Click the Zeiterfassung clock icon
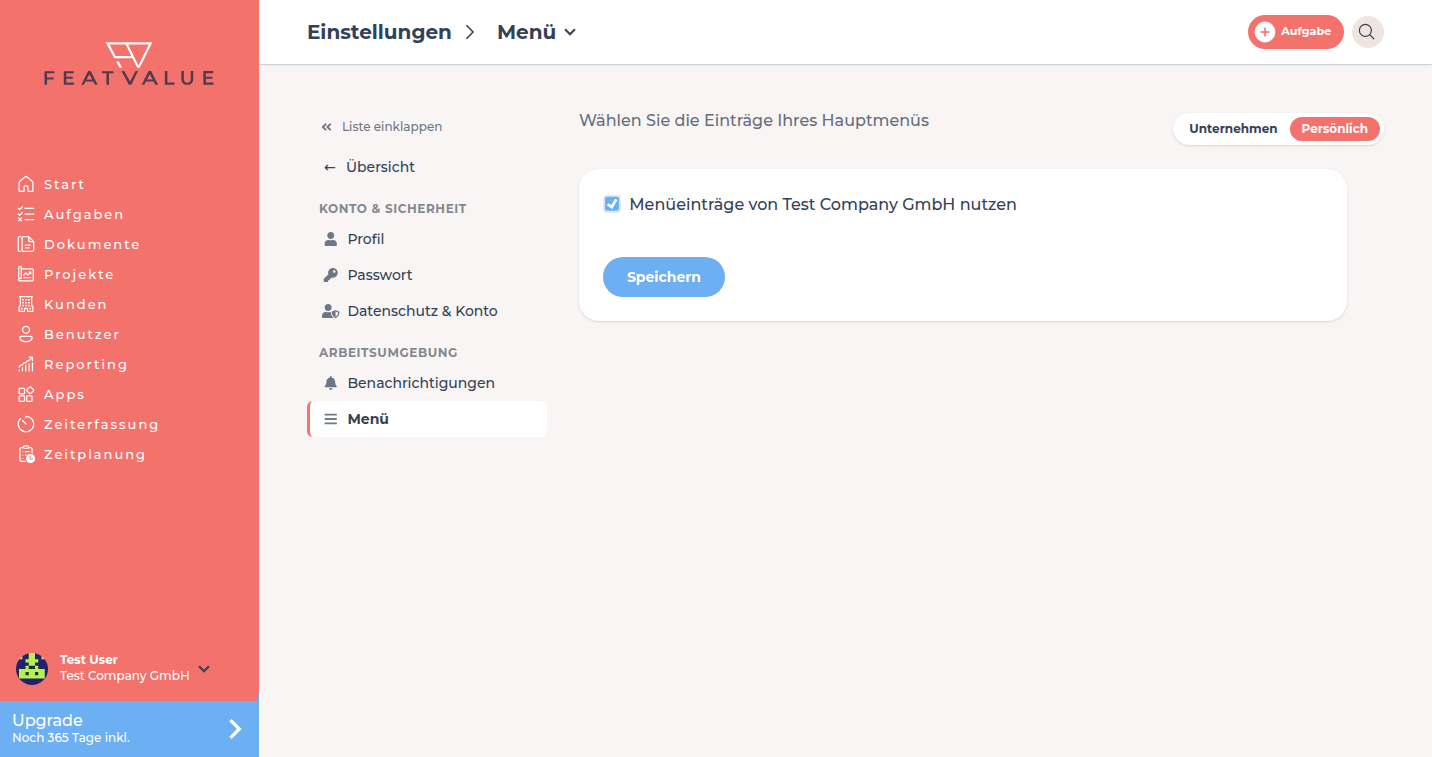The image size is (1432, 757). tap(26, 424)
